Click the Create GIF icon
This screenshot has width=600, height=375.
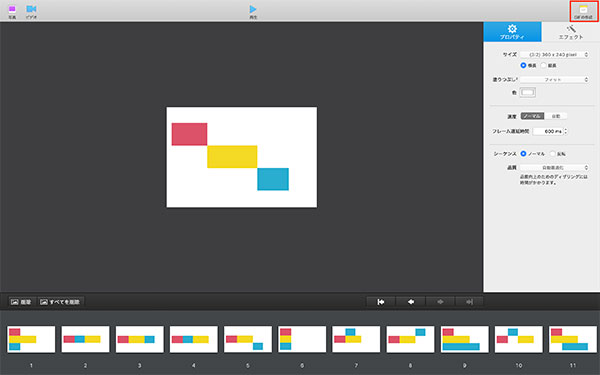[583, 10]
